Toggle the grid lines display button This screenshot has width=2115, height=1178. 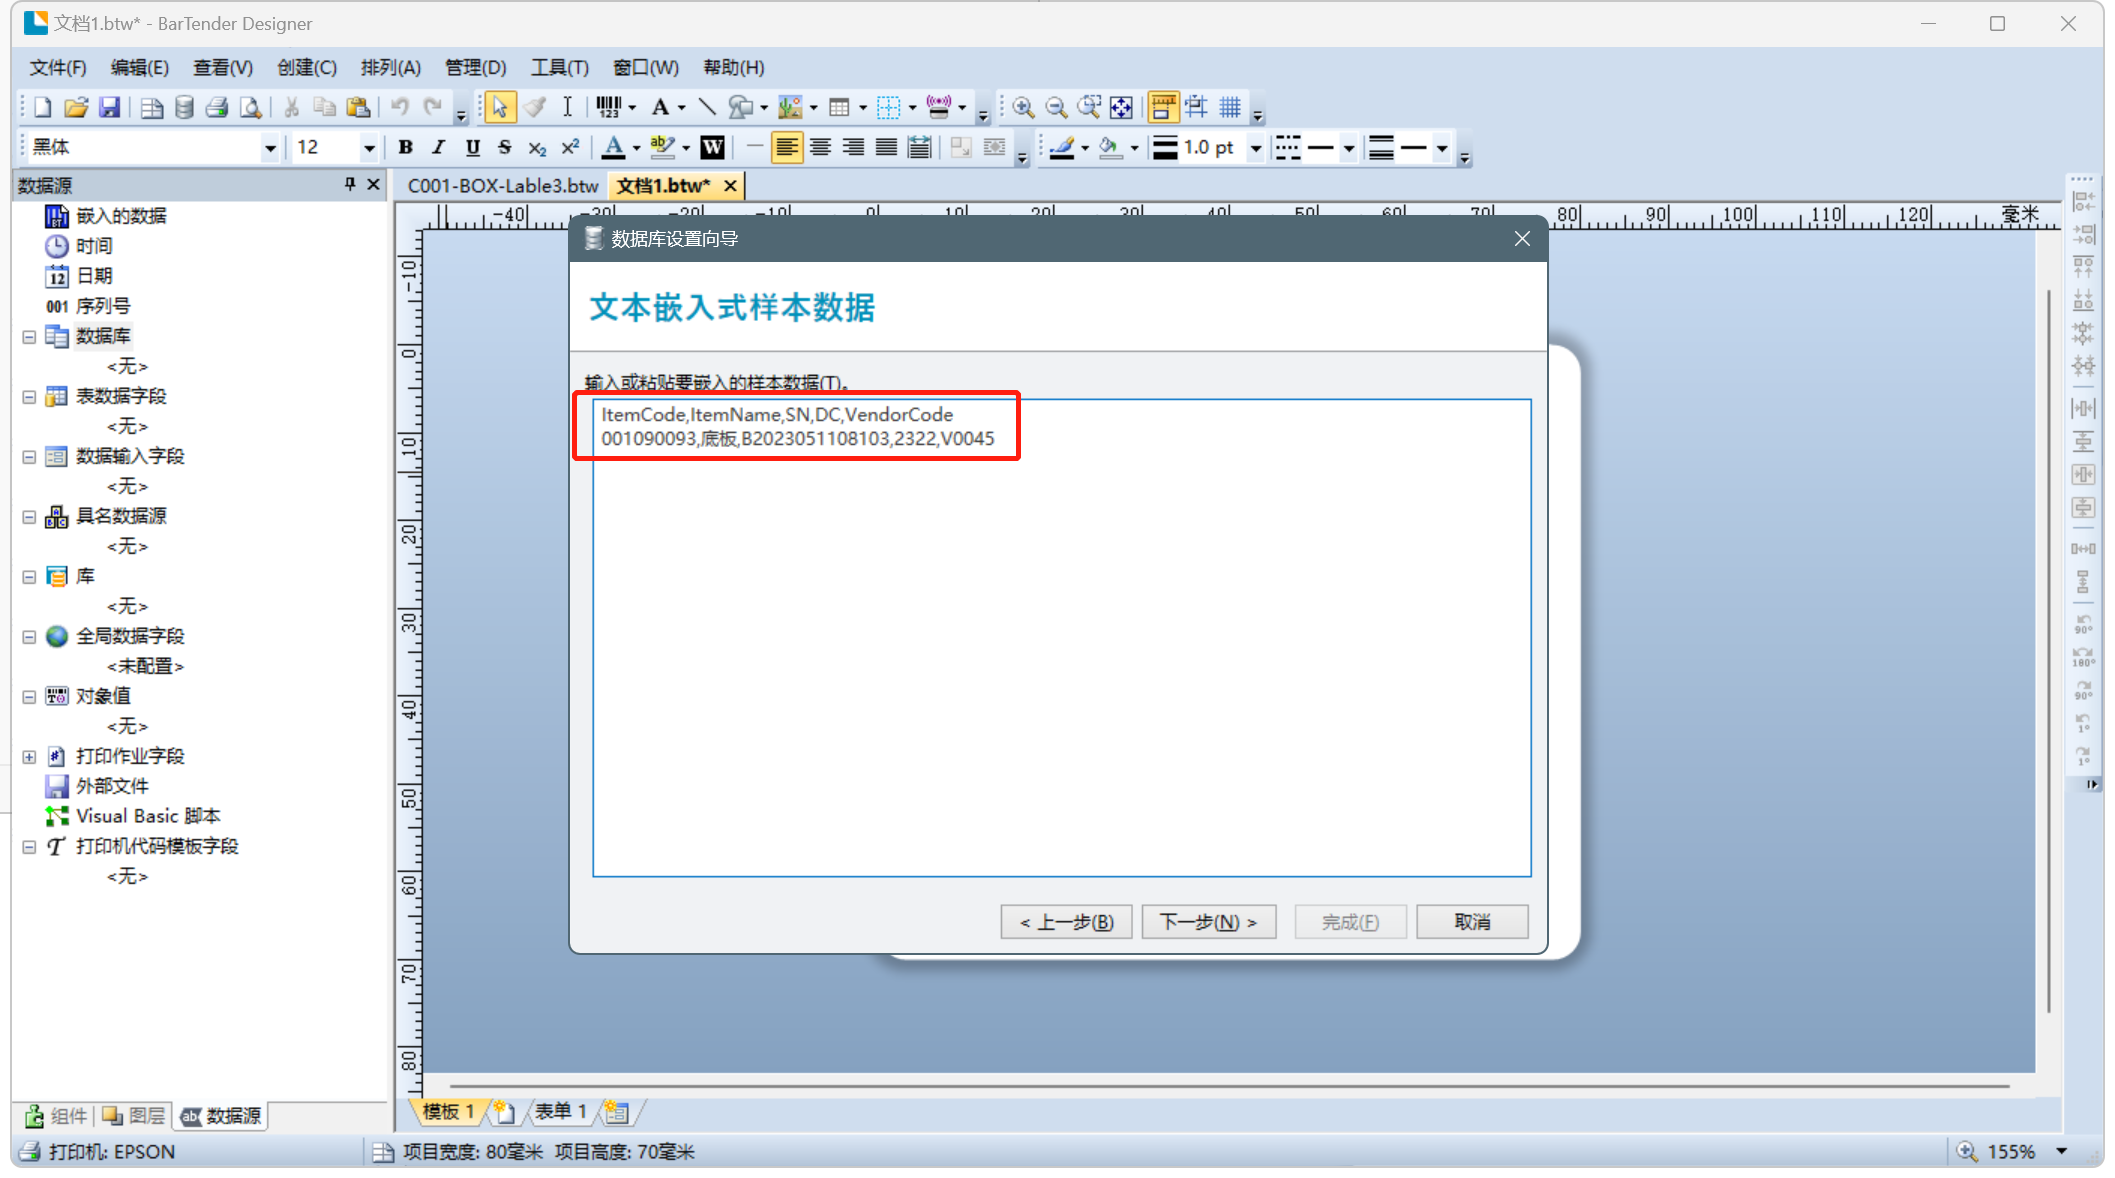pos(1230,107)
